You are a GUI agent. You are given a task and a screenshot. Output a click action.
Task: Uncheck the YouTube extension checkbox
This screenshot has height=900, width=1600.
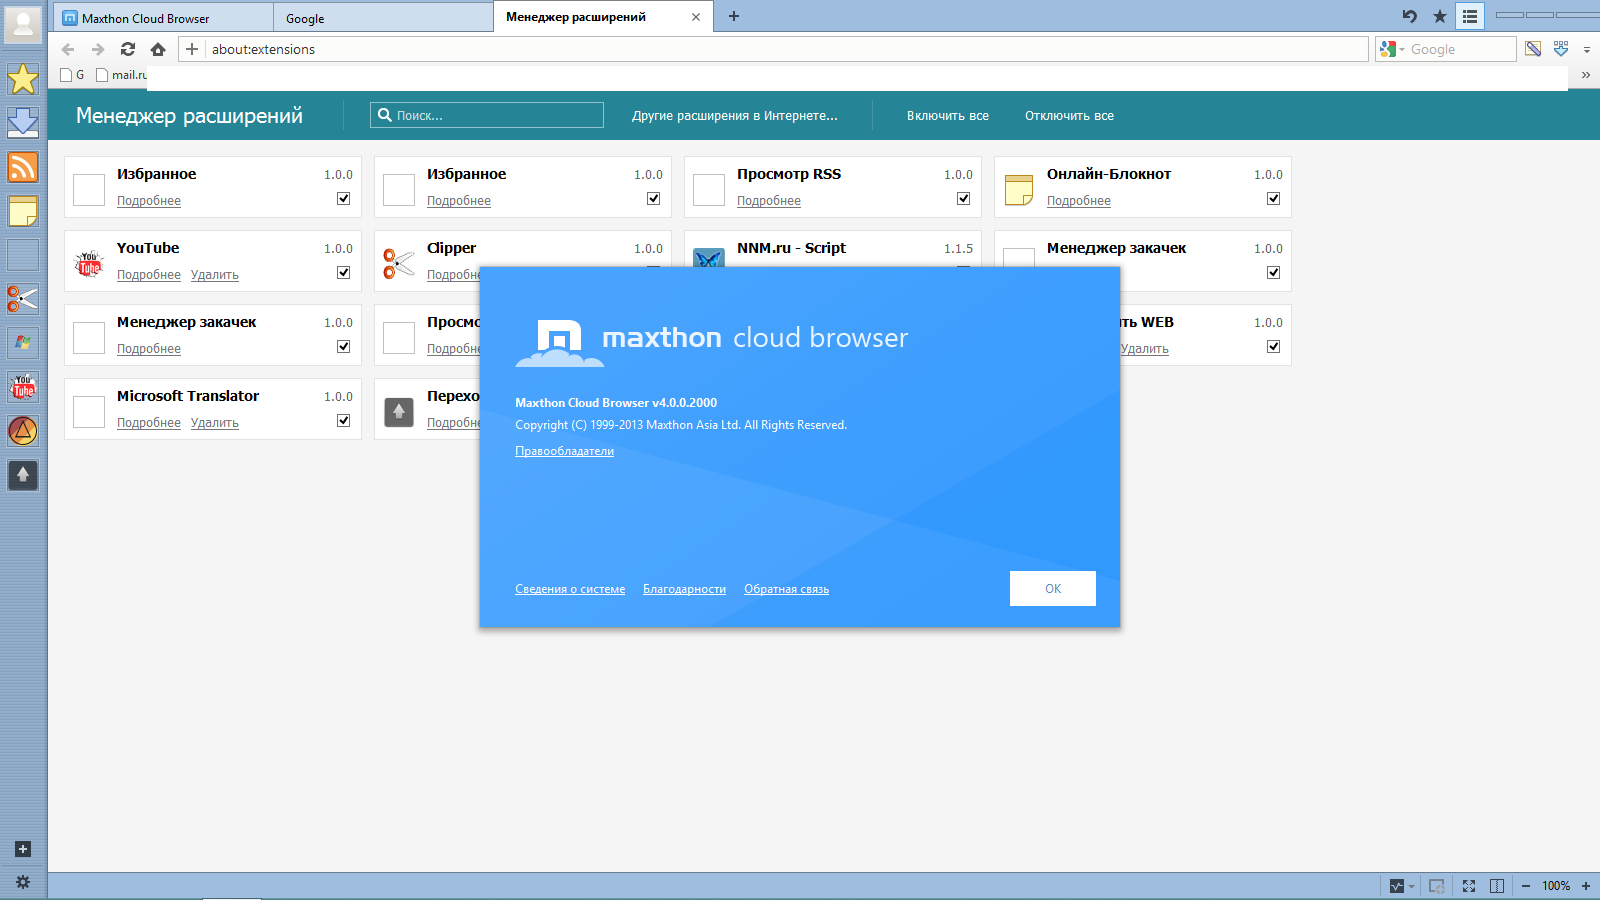(x=344, y=273)
